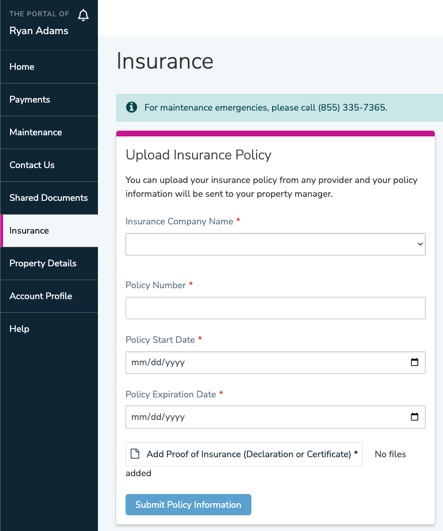Go to Home in the sidebar
The width and height of the screenshot is (443, 531).
[49, 67]
